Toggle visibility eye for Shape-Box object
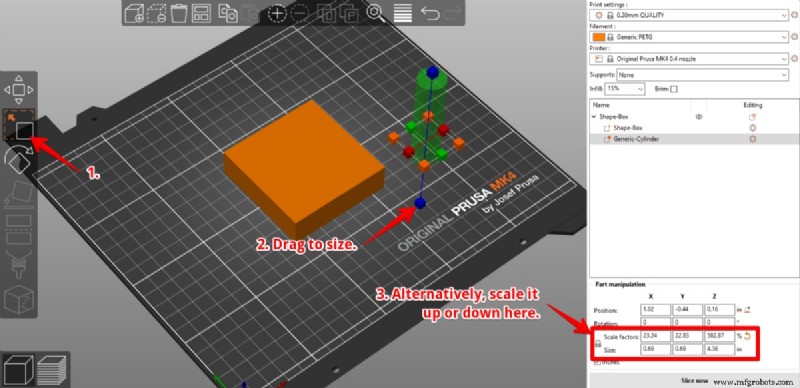The height and width of the screenshot is (388, 800). tap(699, 117)
